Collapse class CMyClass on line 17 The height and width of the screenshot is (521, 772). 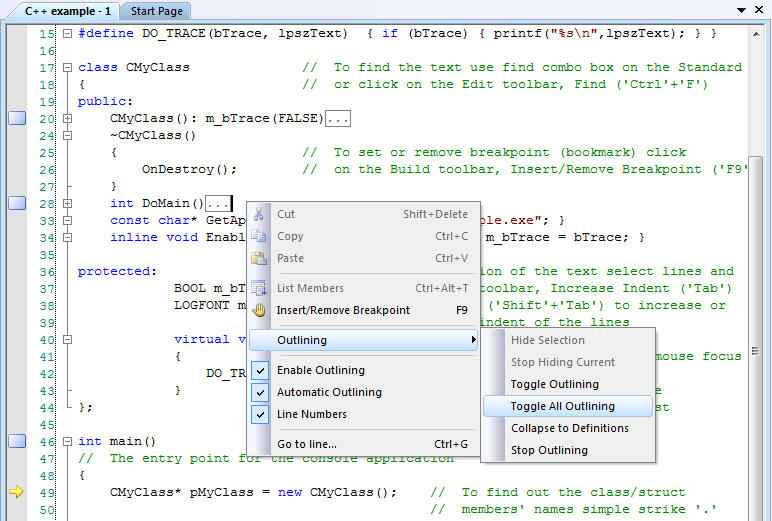pyautogui.click(x=67, y=67)
